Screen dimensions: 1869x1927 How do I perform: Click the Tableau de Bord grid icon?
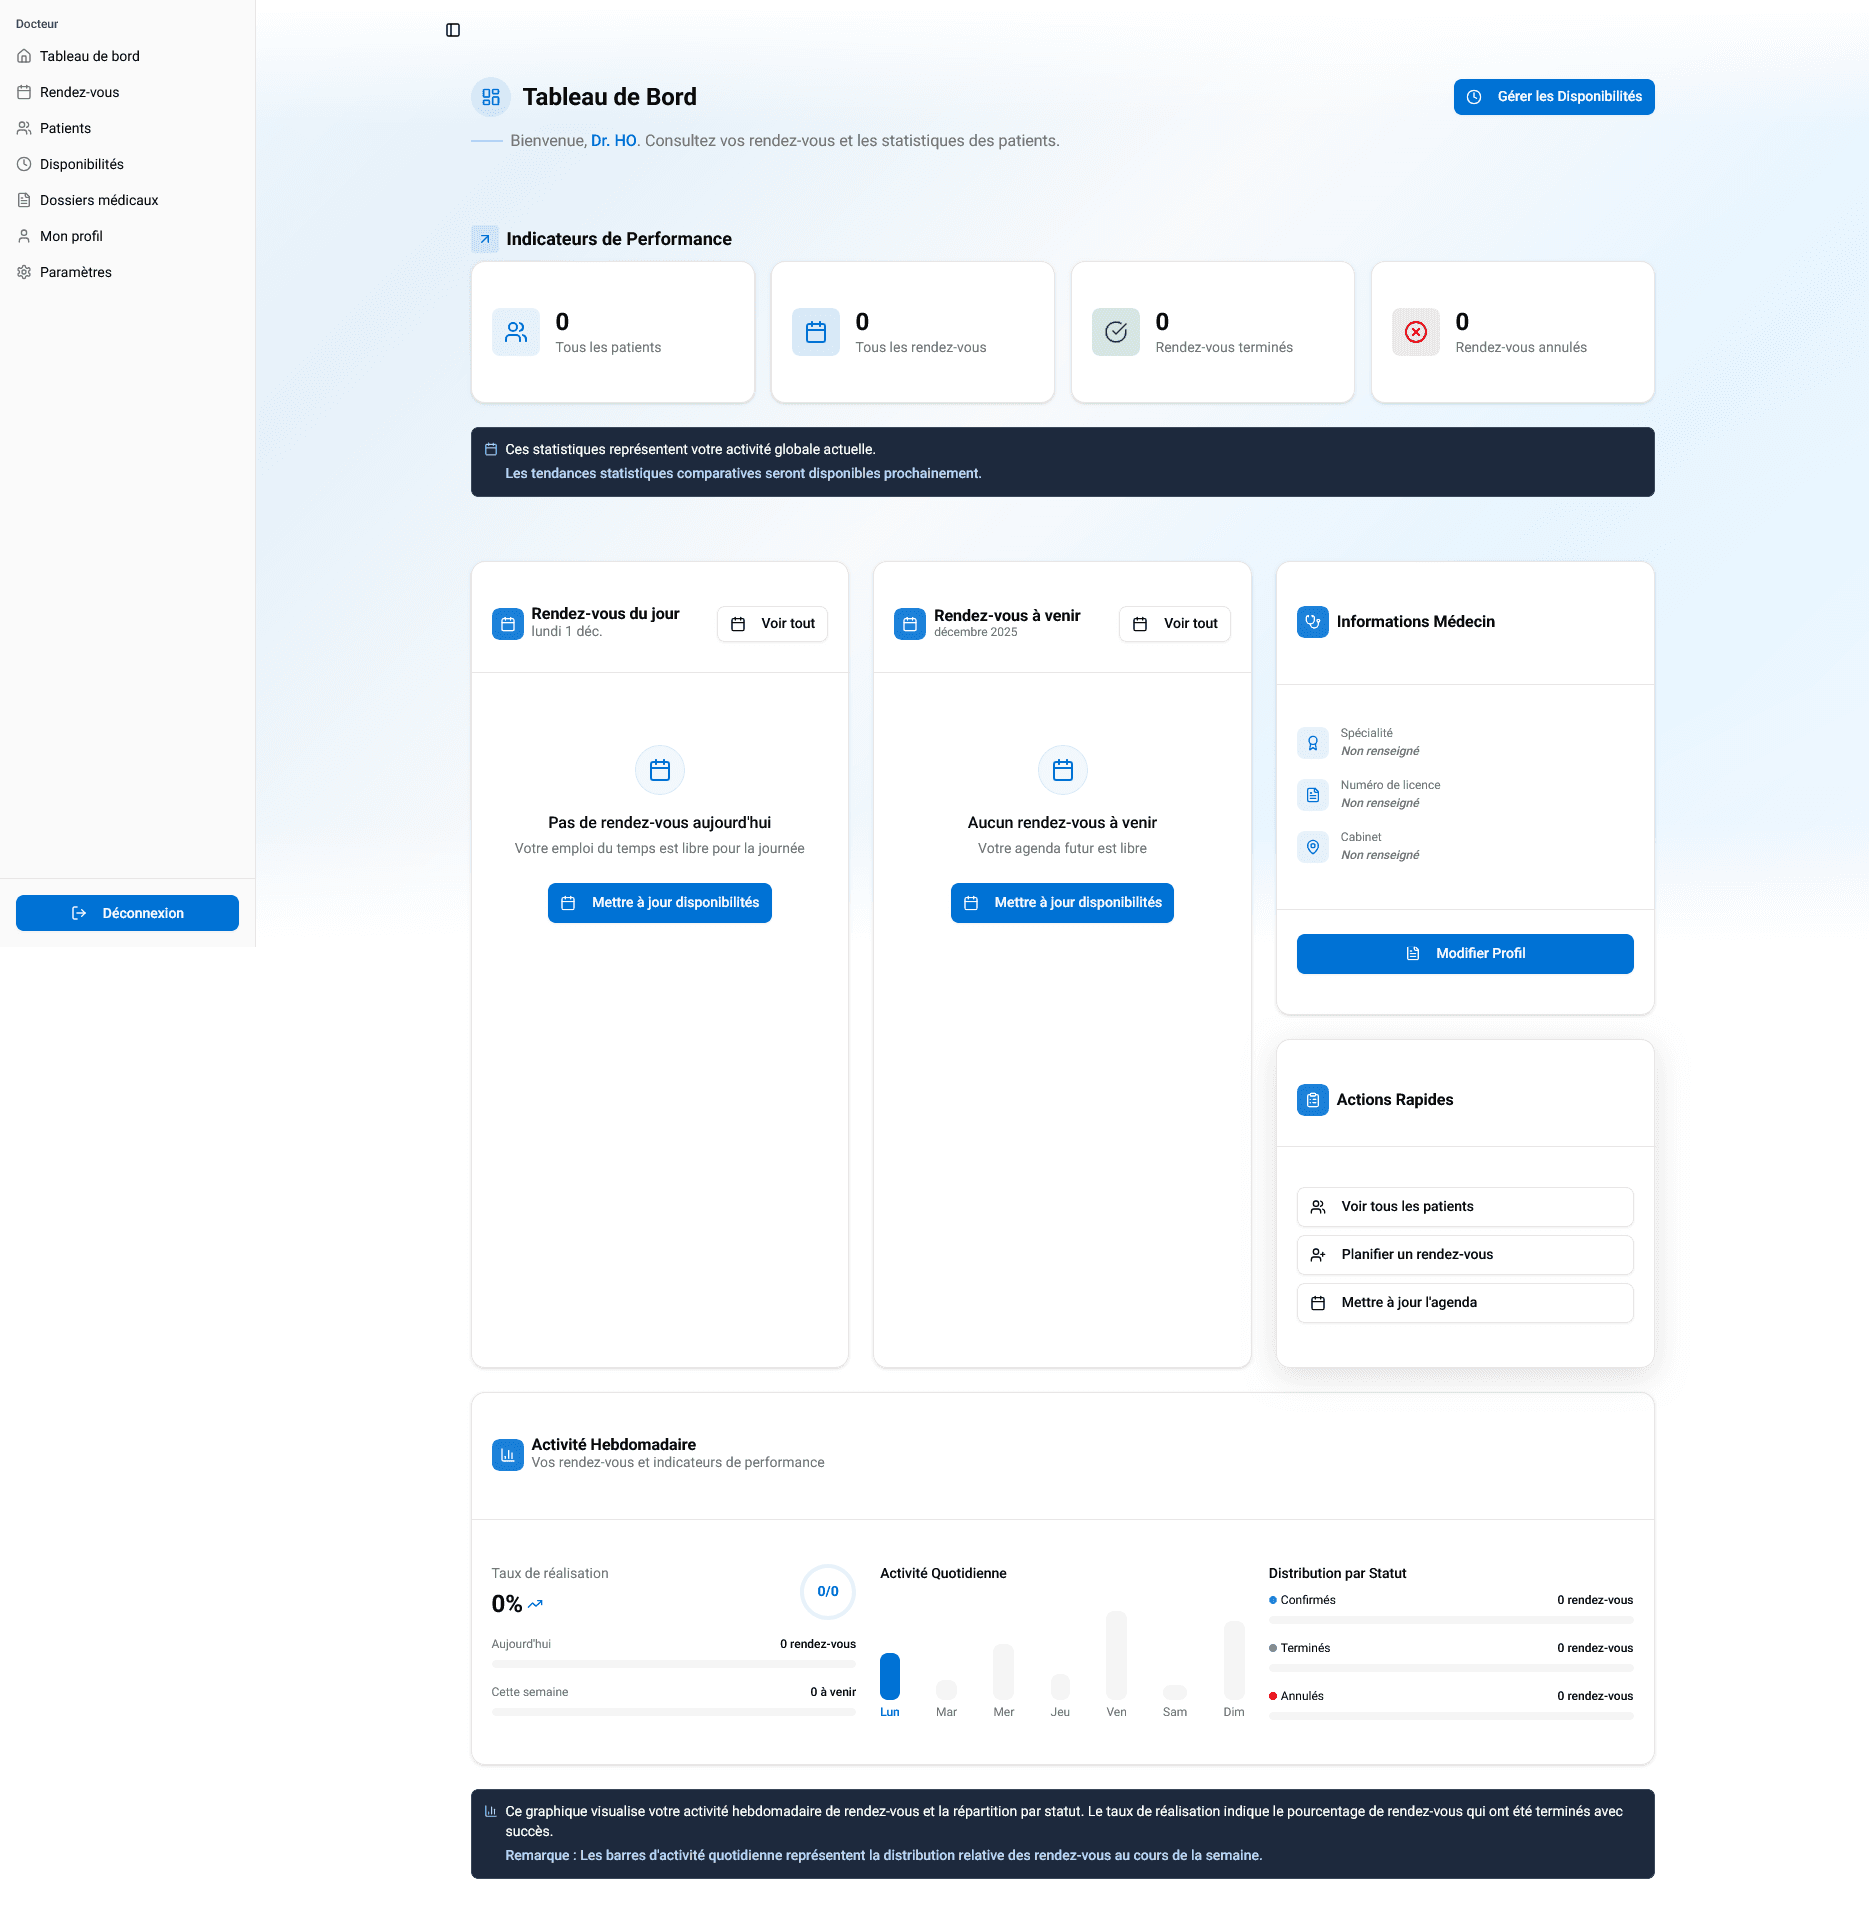[491, 97]
